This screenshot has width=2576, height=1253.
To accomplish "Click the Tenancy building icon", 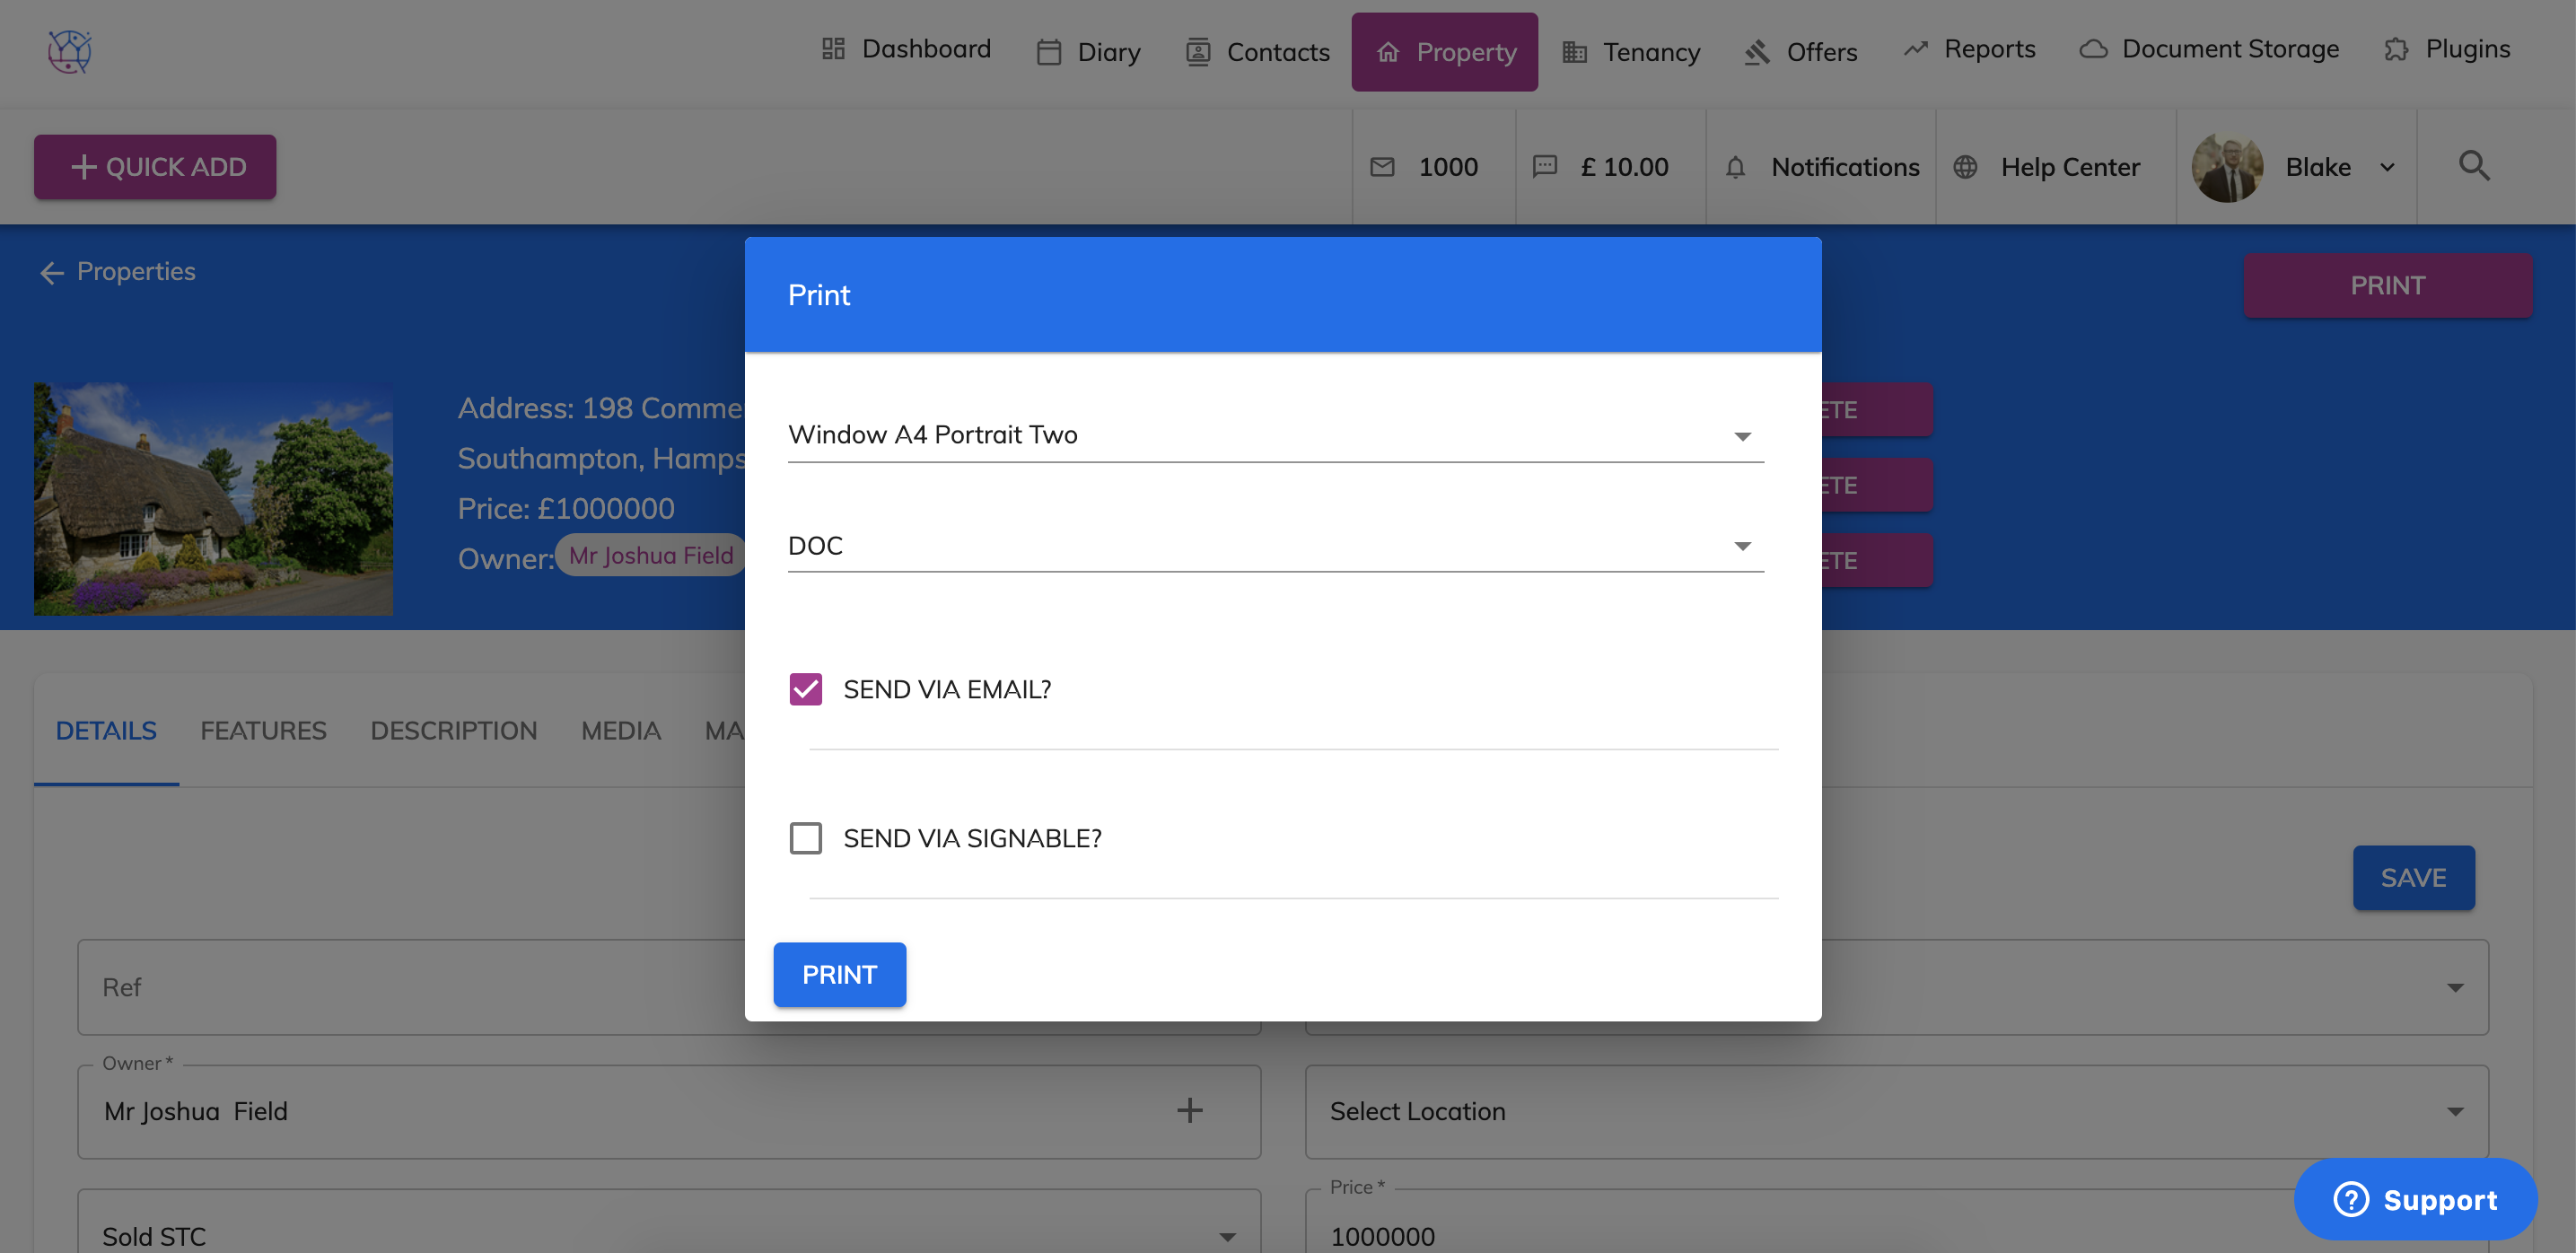I will click(x=1574, y=51).
